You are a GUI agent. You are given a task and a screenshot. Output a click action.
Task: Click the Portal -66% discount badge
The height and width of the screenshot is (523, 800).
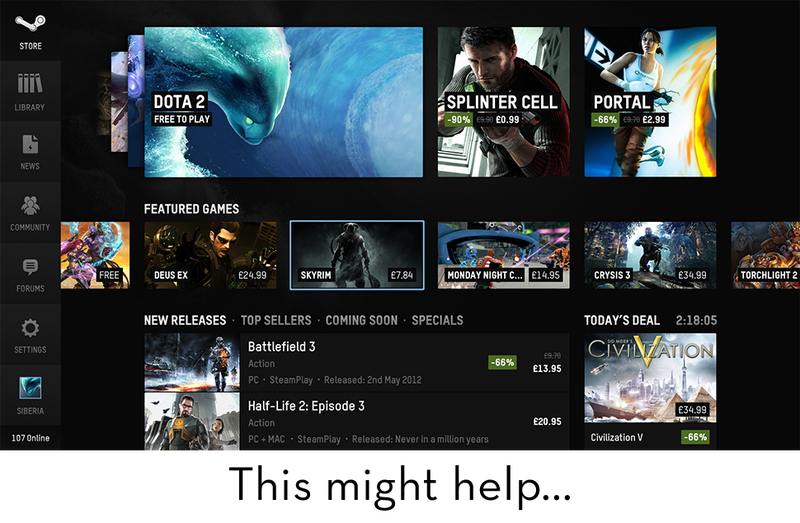(x=605, y=120)
